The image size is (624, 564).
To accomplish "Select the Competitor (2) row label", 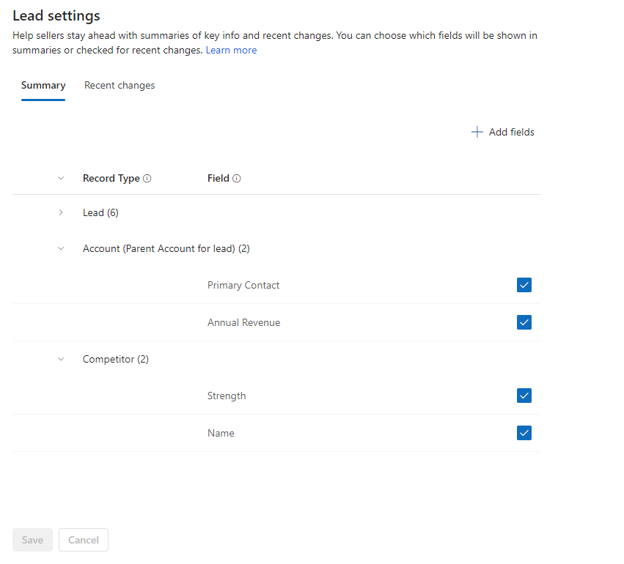I will (x=115, y=359).
